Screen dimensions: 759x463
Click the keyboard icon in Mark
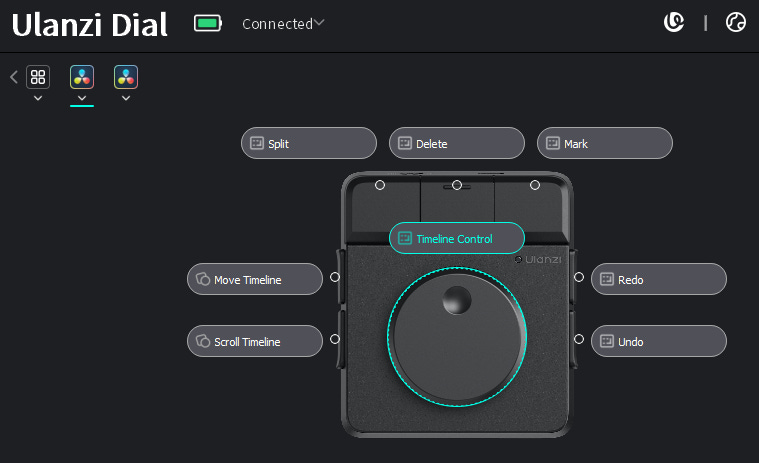553,143
